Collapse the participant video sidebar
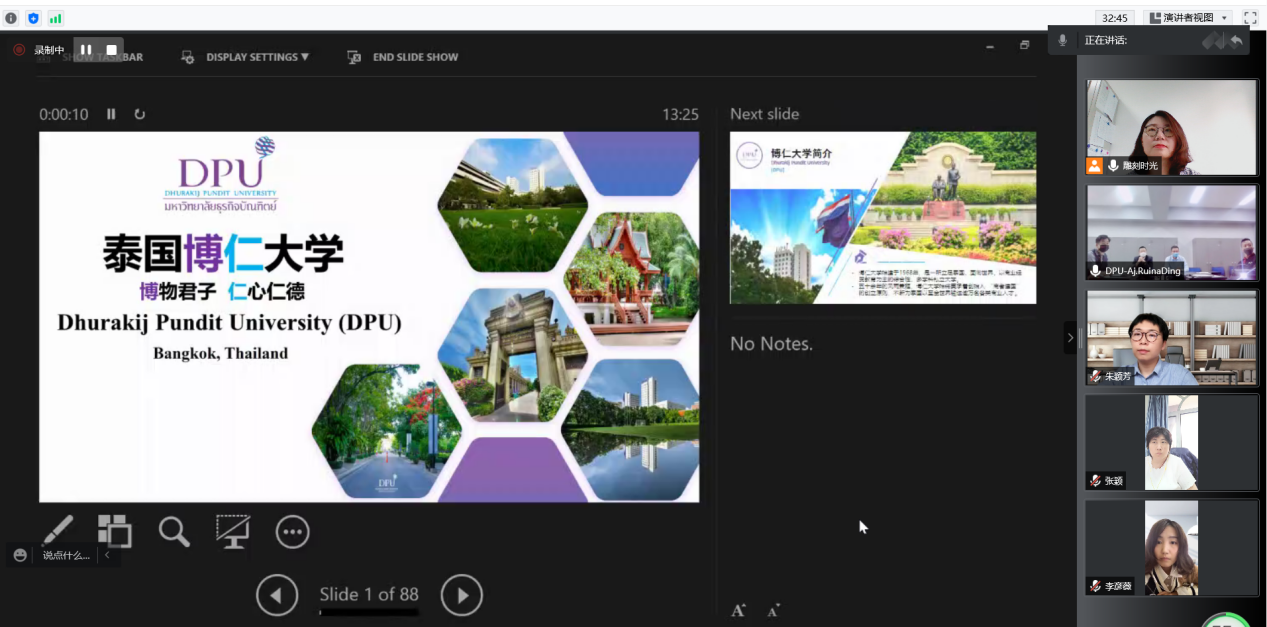 click(1070, 337)
